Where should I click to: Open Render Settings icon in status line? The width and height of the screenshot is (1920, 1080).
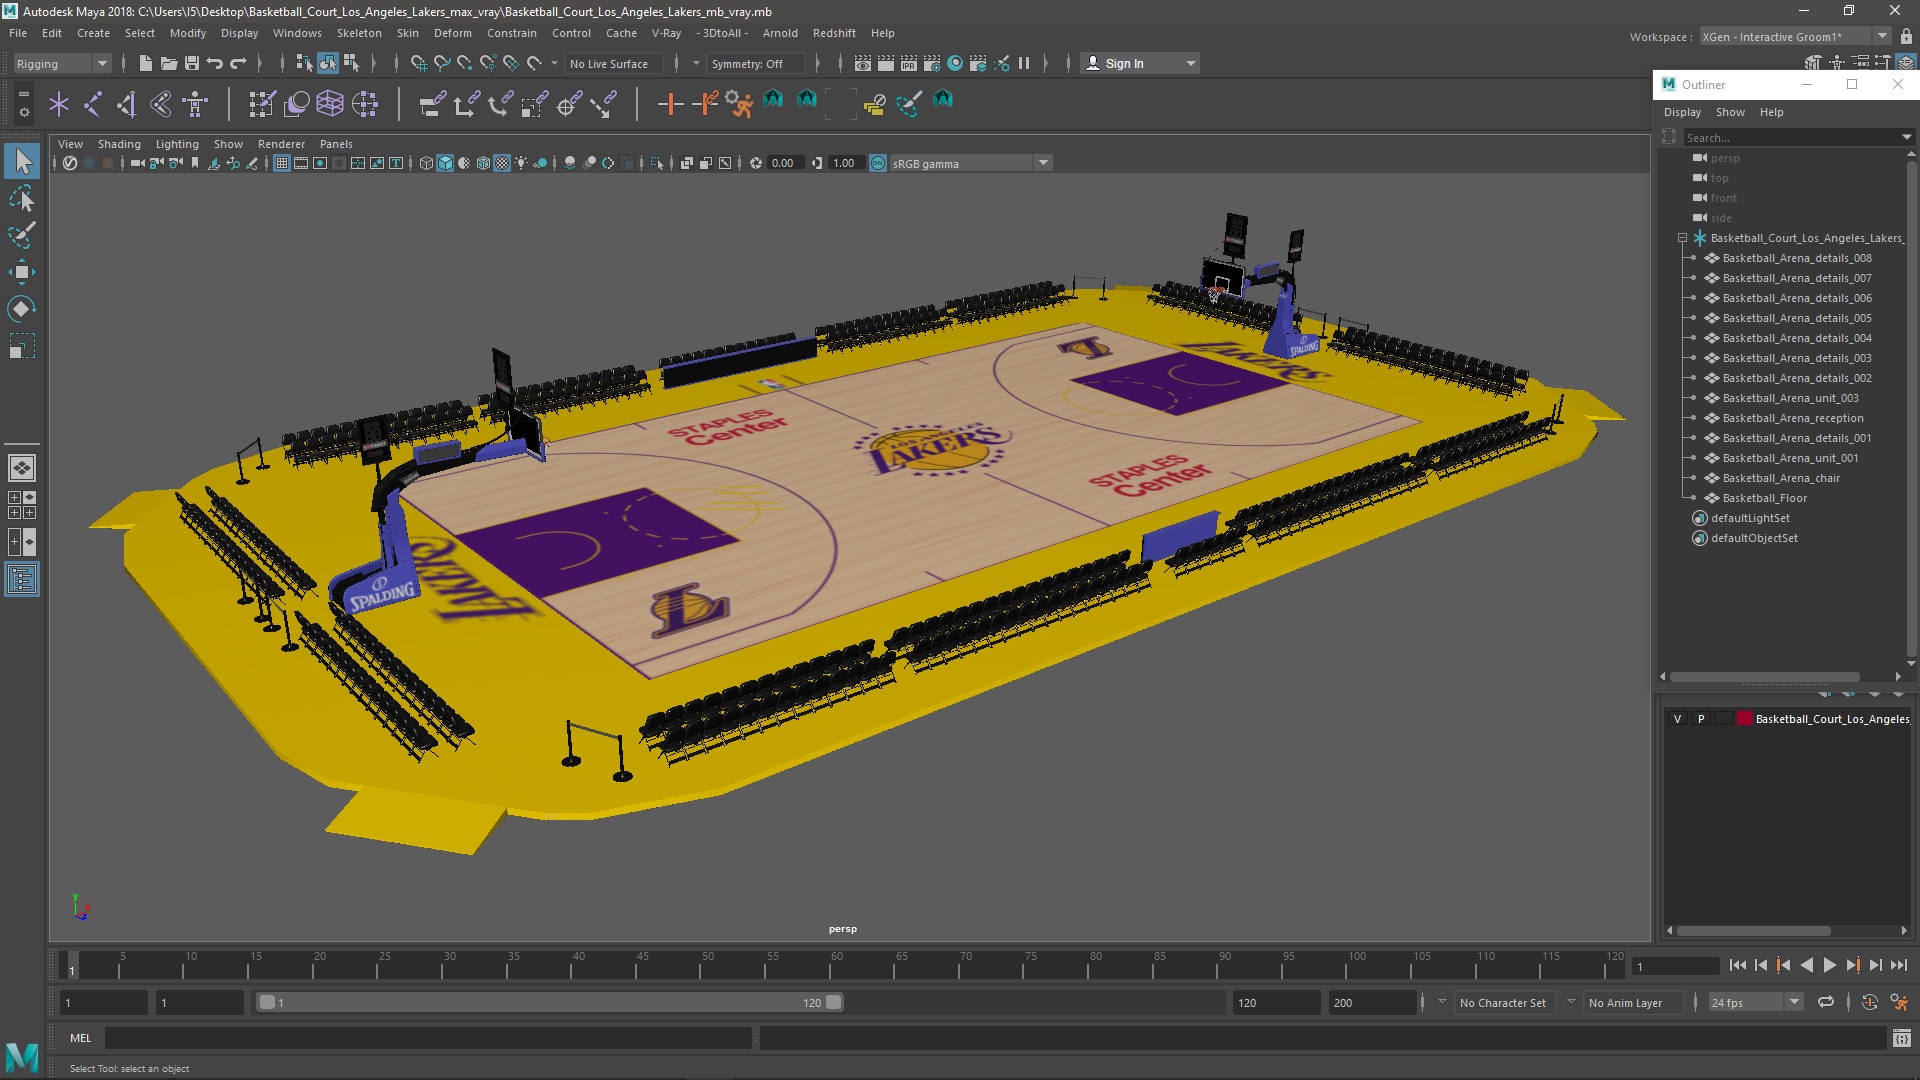932,63
